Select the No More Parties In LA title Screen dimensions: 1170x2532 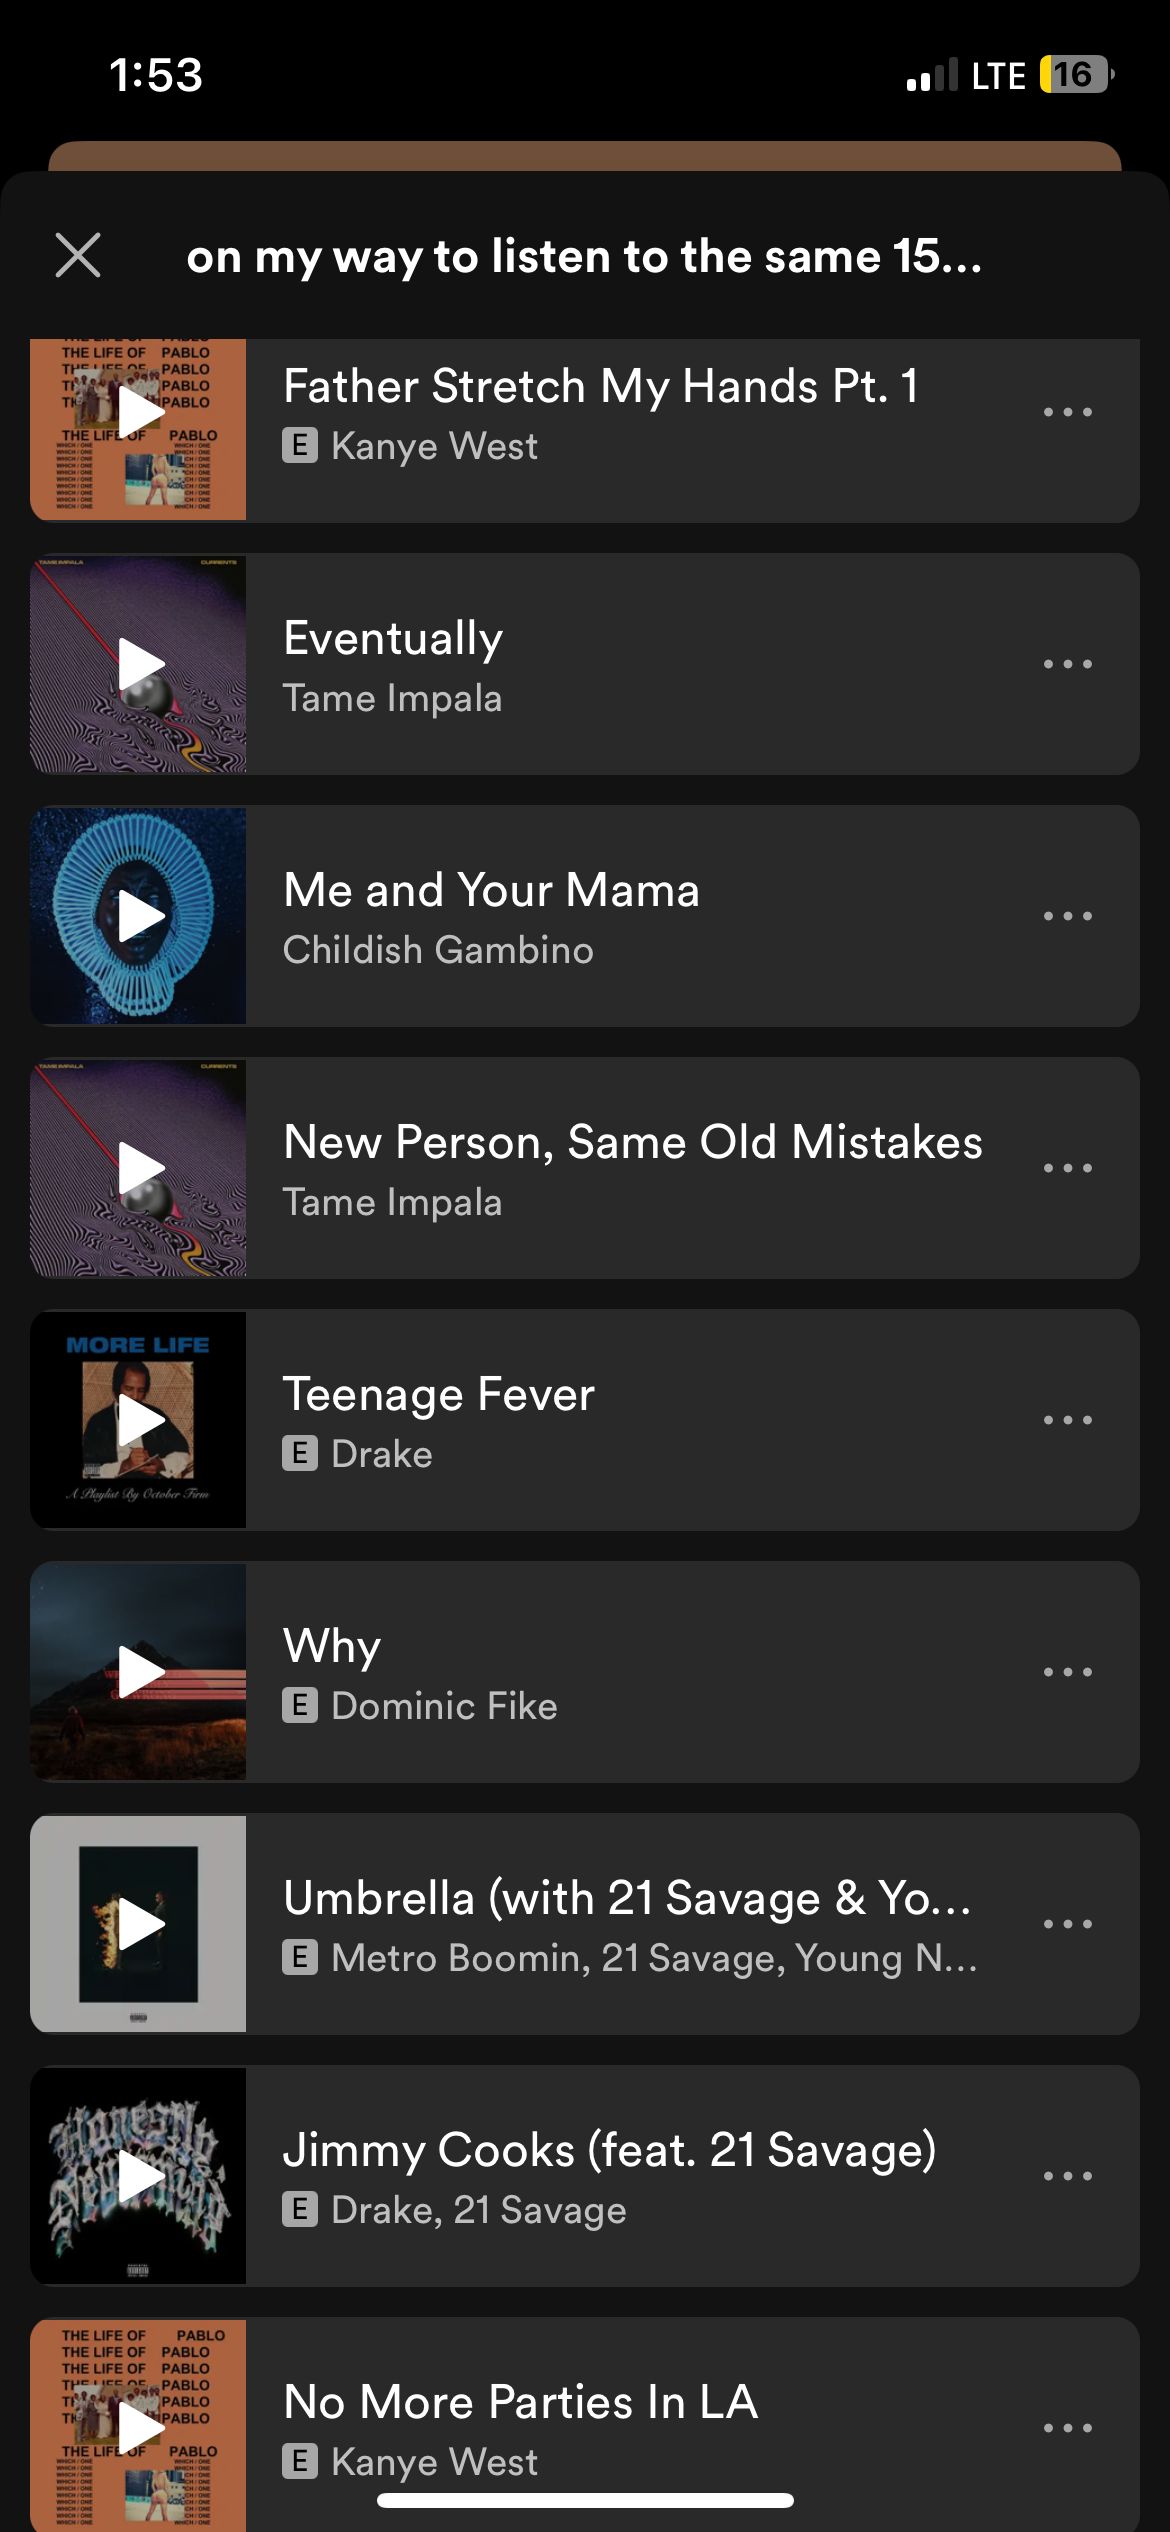520,2402
